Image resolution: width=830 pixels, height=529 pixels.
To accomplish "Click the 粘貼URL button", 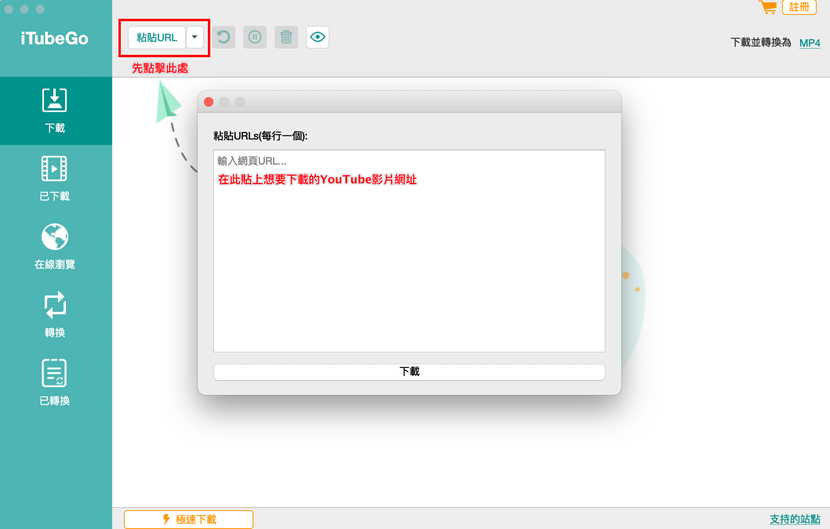I will [x=157, y=38].
